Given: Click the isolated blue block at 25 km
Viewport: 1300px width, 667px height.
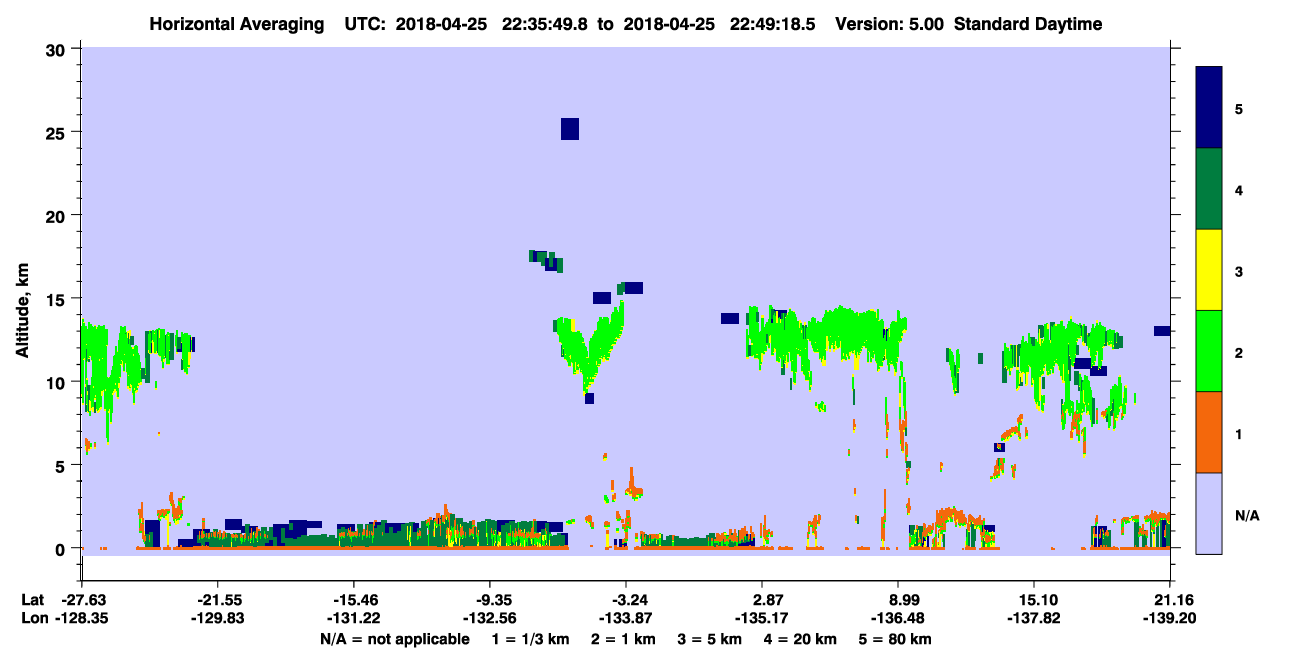Looking at the screenshot, I should (570, 129).
